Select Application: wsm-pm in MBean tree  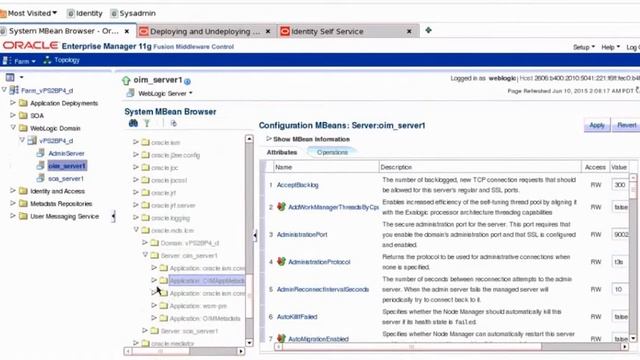click(x=198, y=306)
